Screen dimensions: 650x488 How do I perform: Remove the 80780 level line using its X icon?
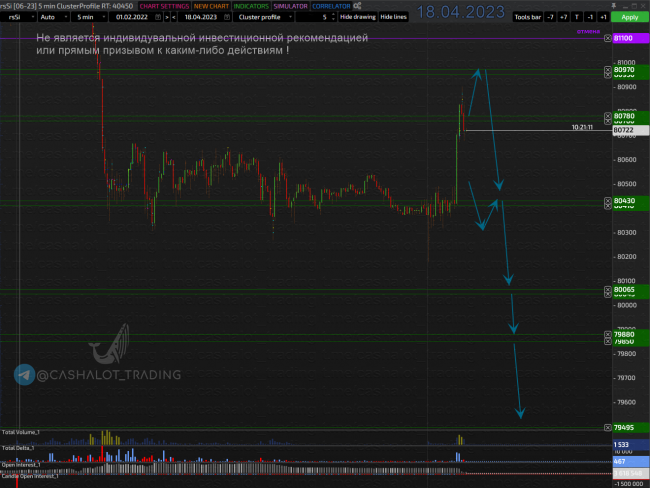tap(608, 116)
